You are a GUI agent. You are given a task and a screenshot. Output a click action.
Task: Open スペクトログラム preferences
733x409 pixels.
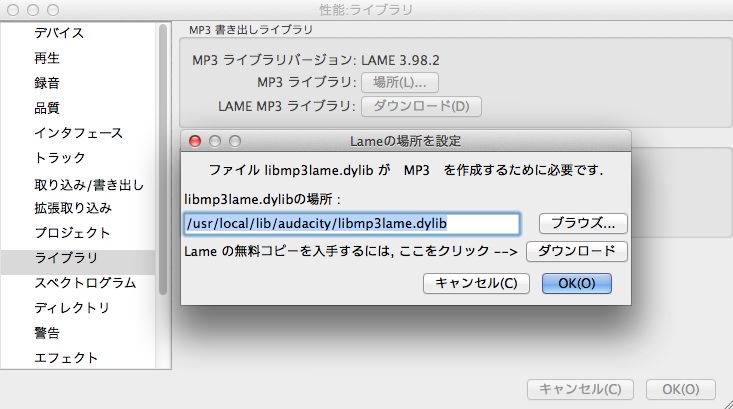[85, 283]
